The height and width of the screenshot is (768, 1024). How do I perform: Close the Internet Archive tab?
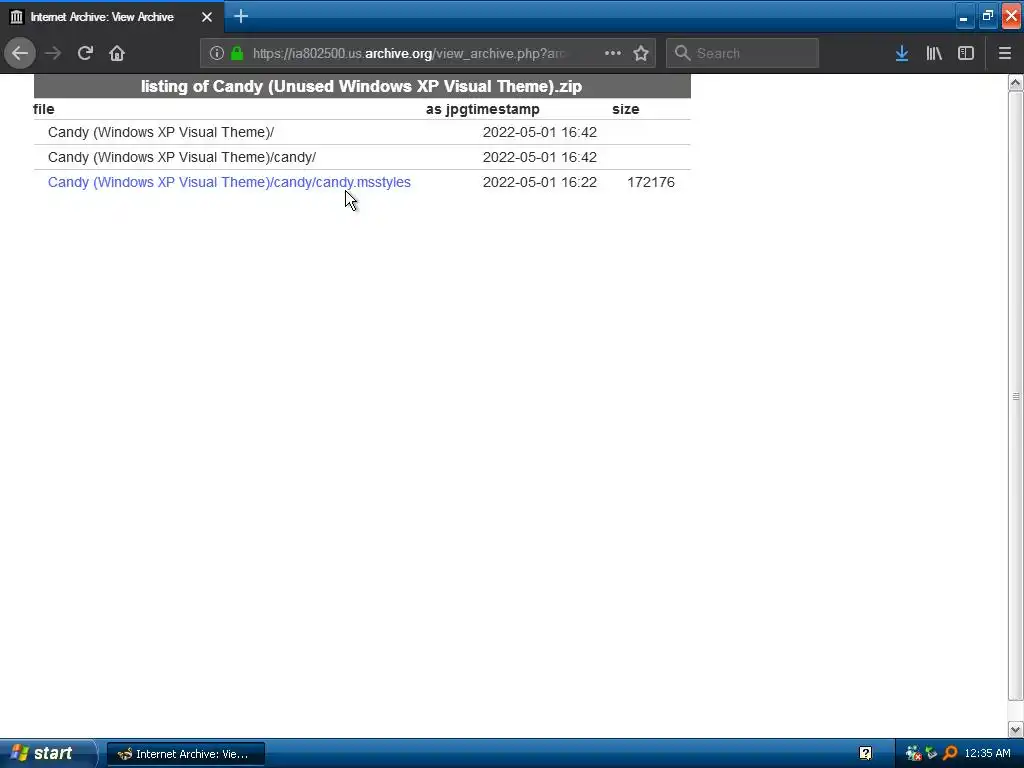pyautogui.click(x=207, y=17)
